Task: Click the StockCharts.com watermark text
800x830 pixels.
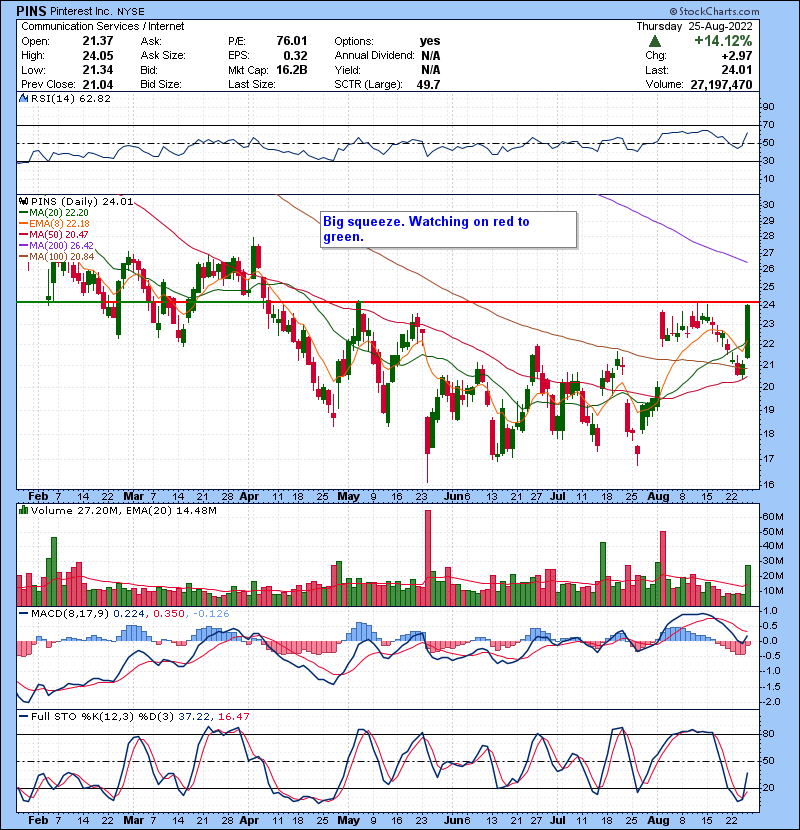Action: 714,11
